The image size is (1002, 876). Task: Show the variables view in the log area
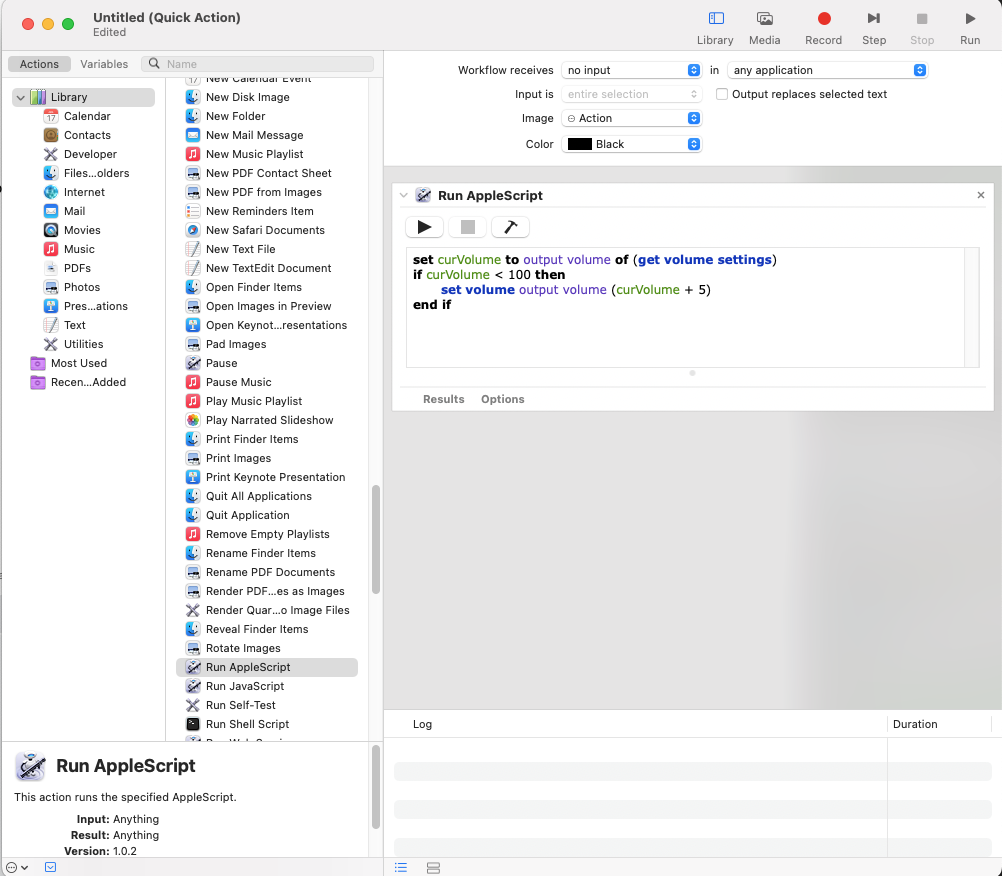coord(433,868)
